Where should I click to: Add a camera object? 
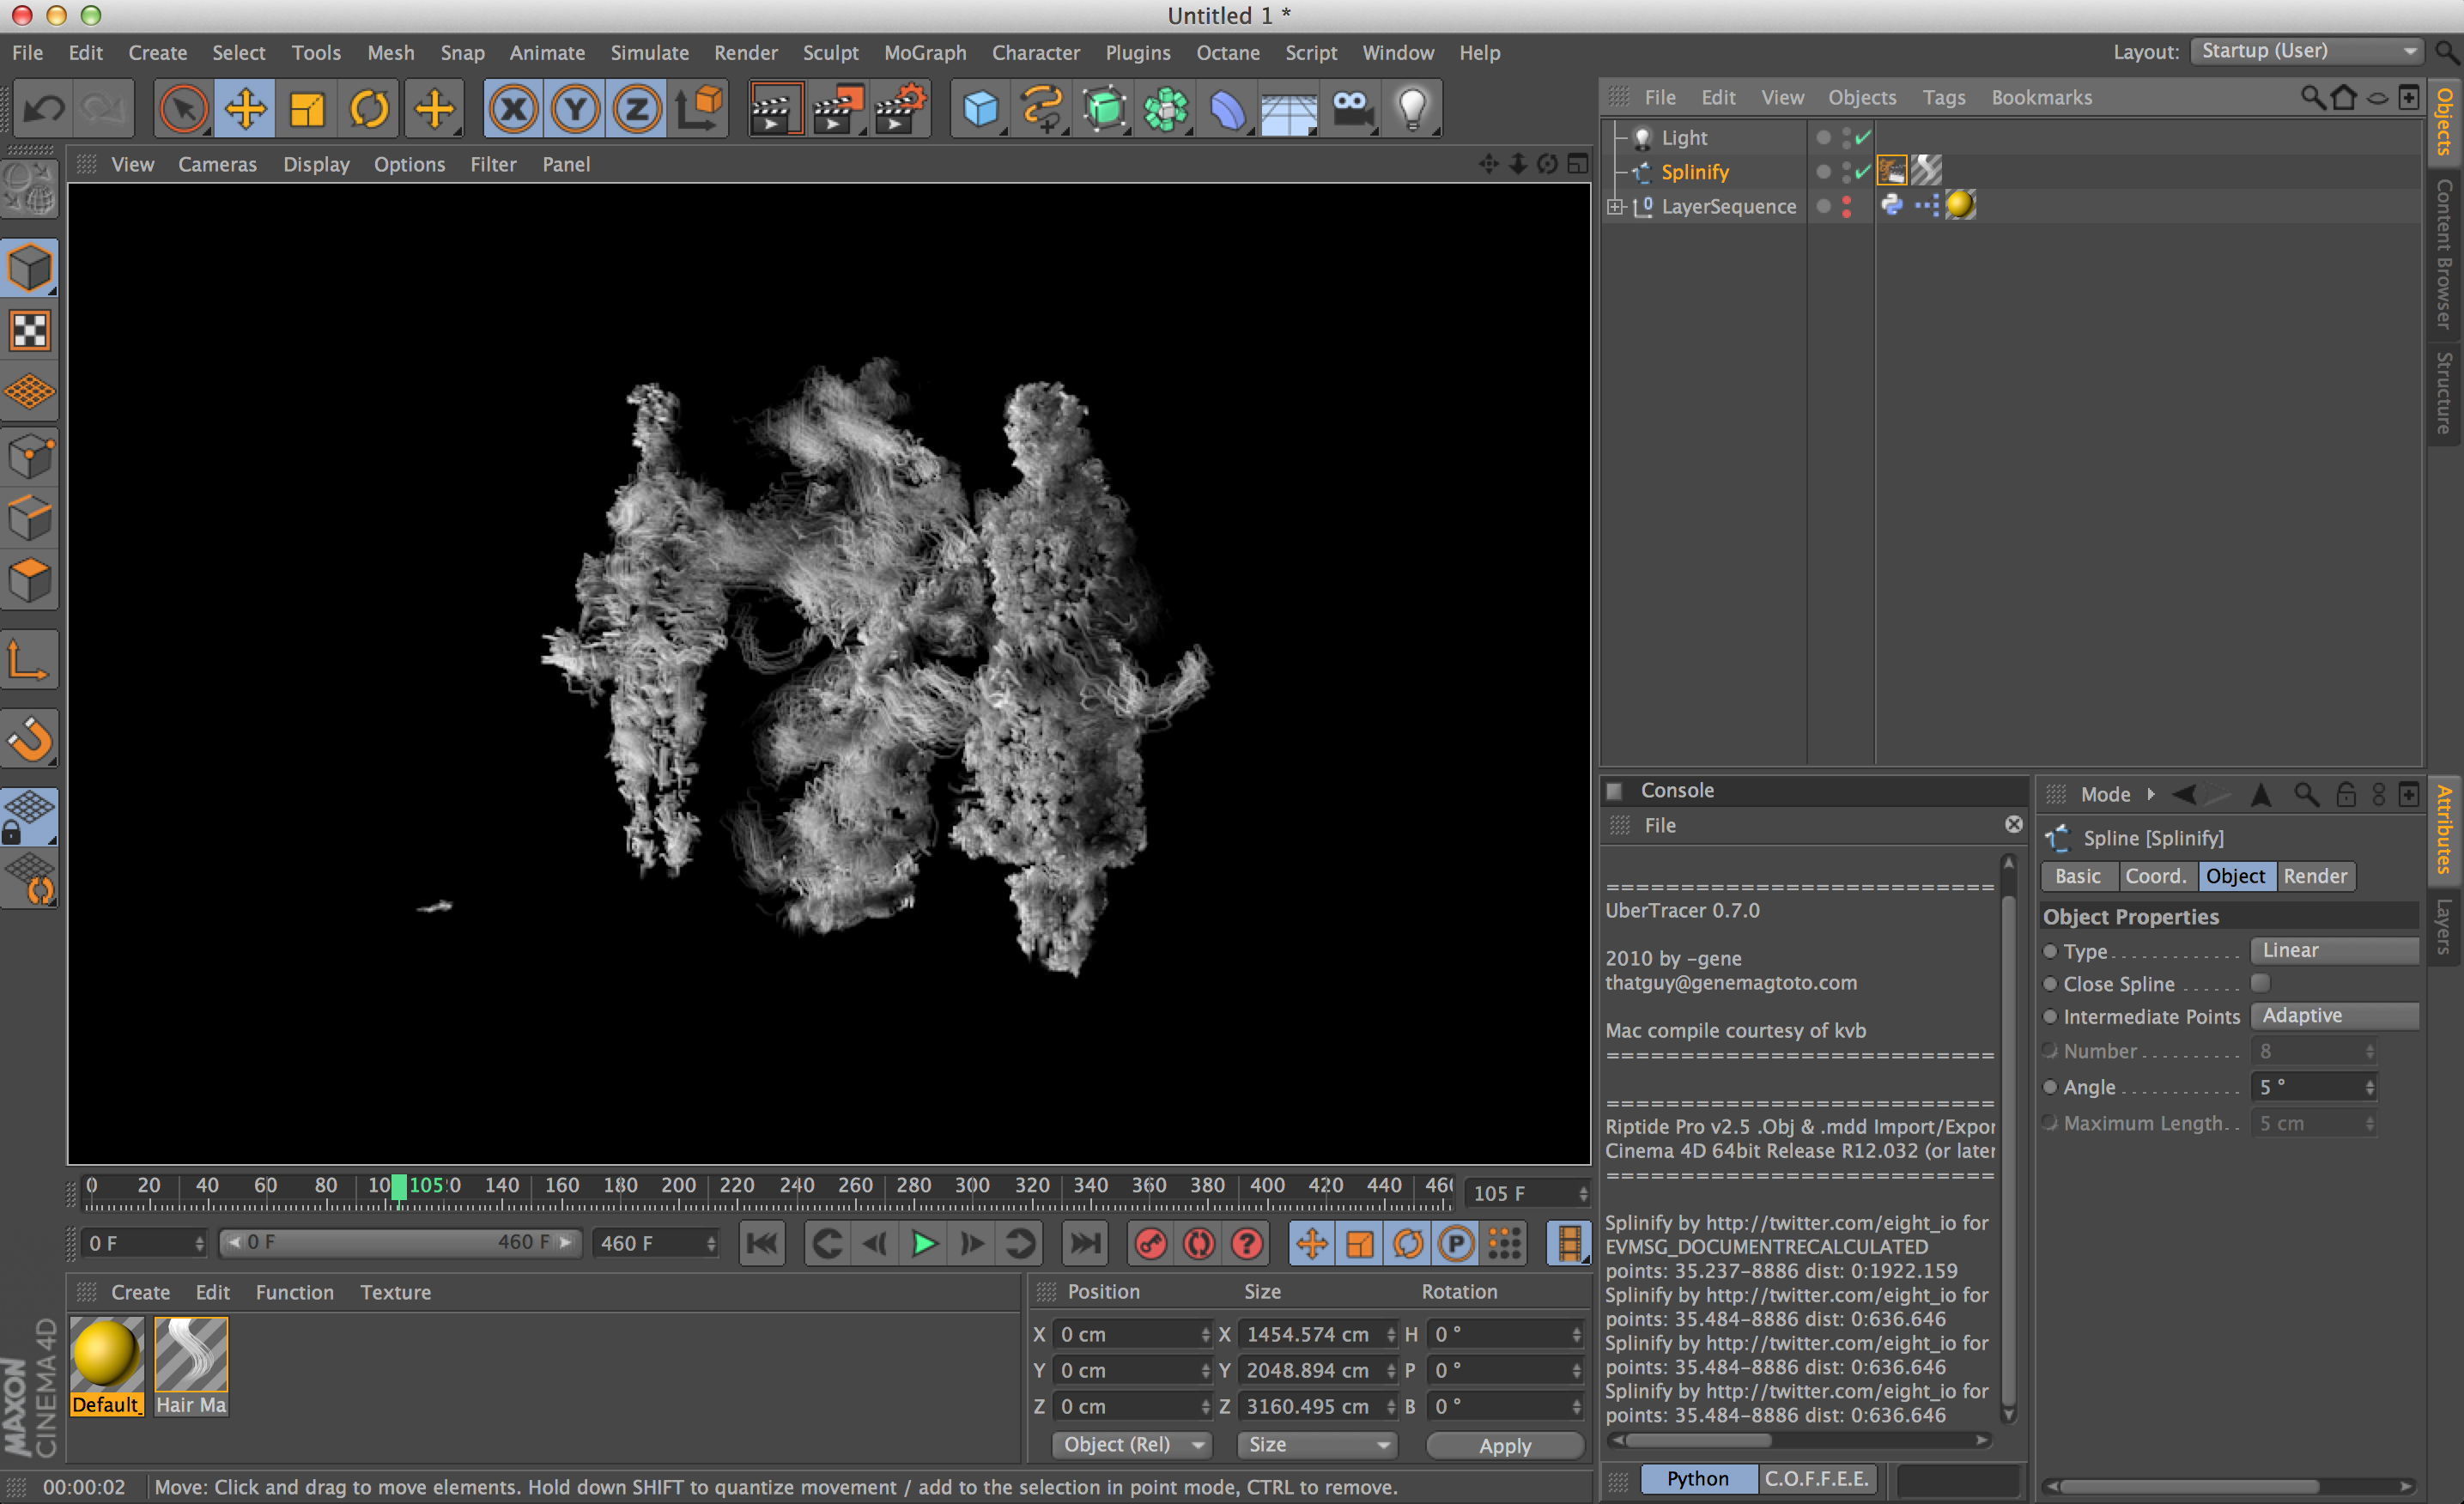pos(1352,108)
